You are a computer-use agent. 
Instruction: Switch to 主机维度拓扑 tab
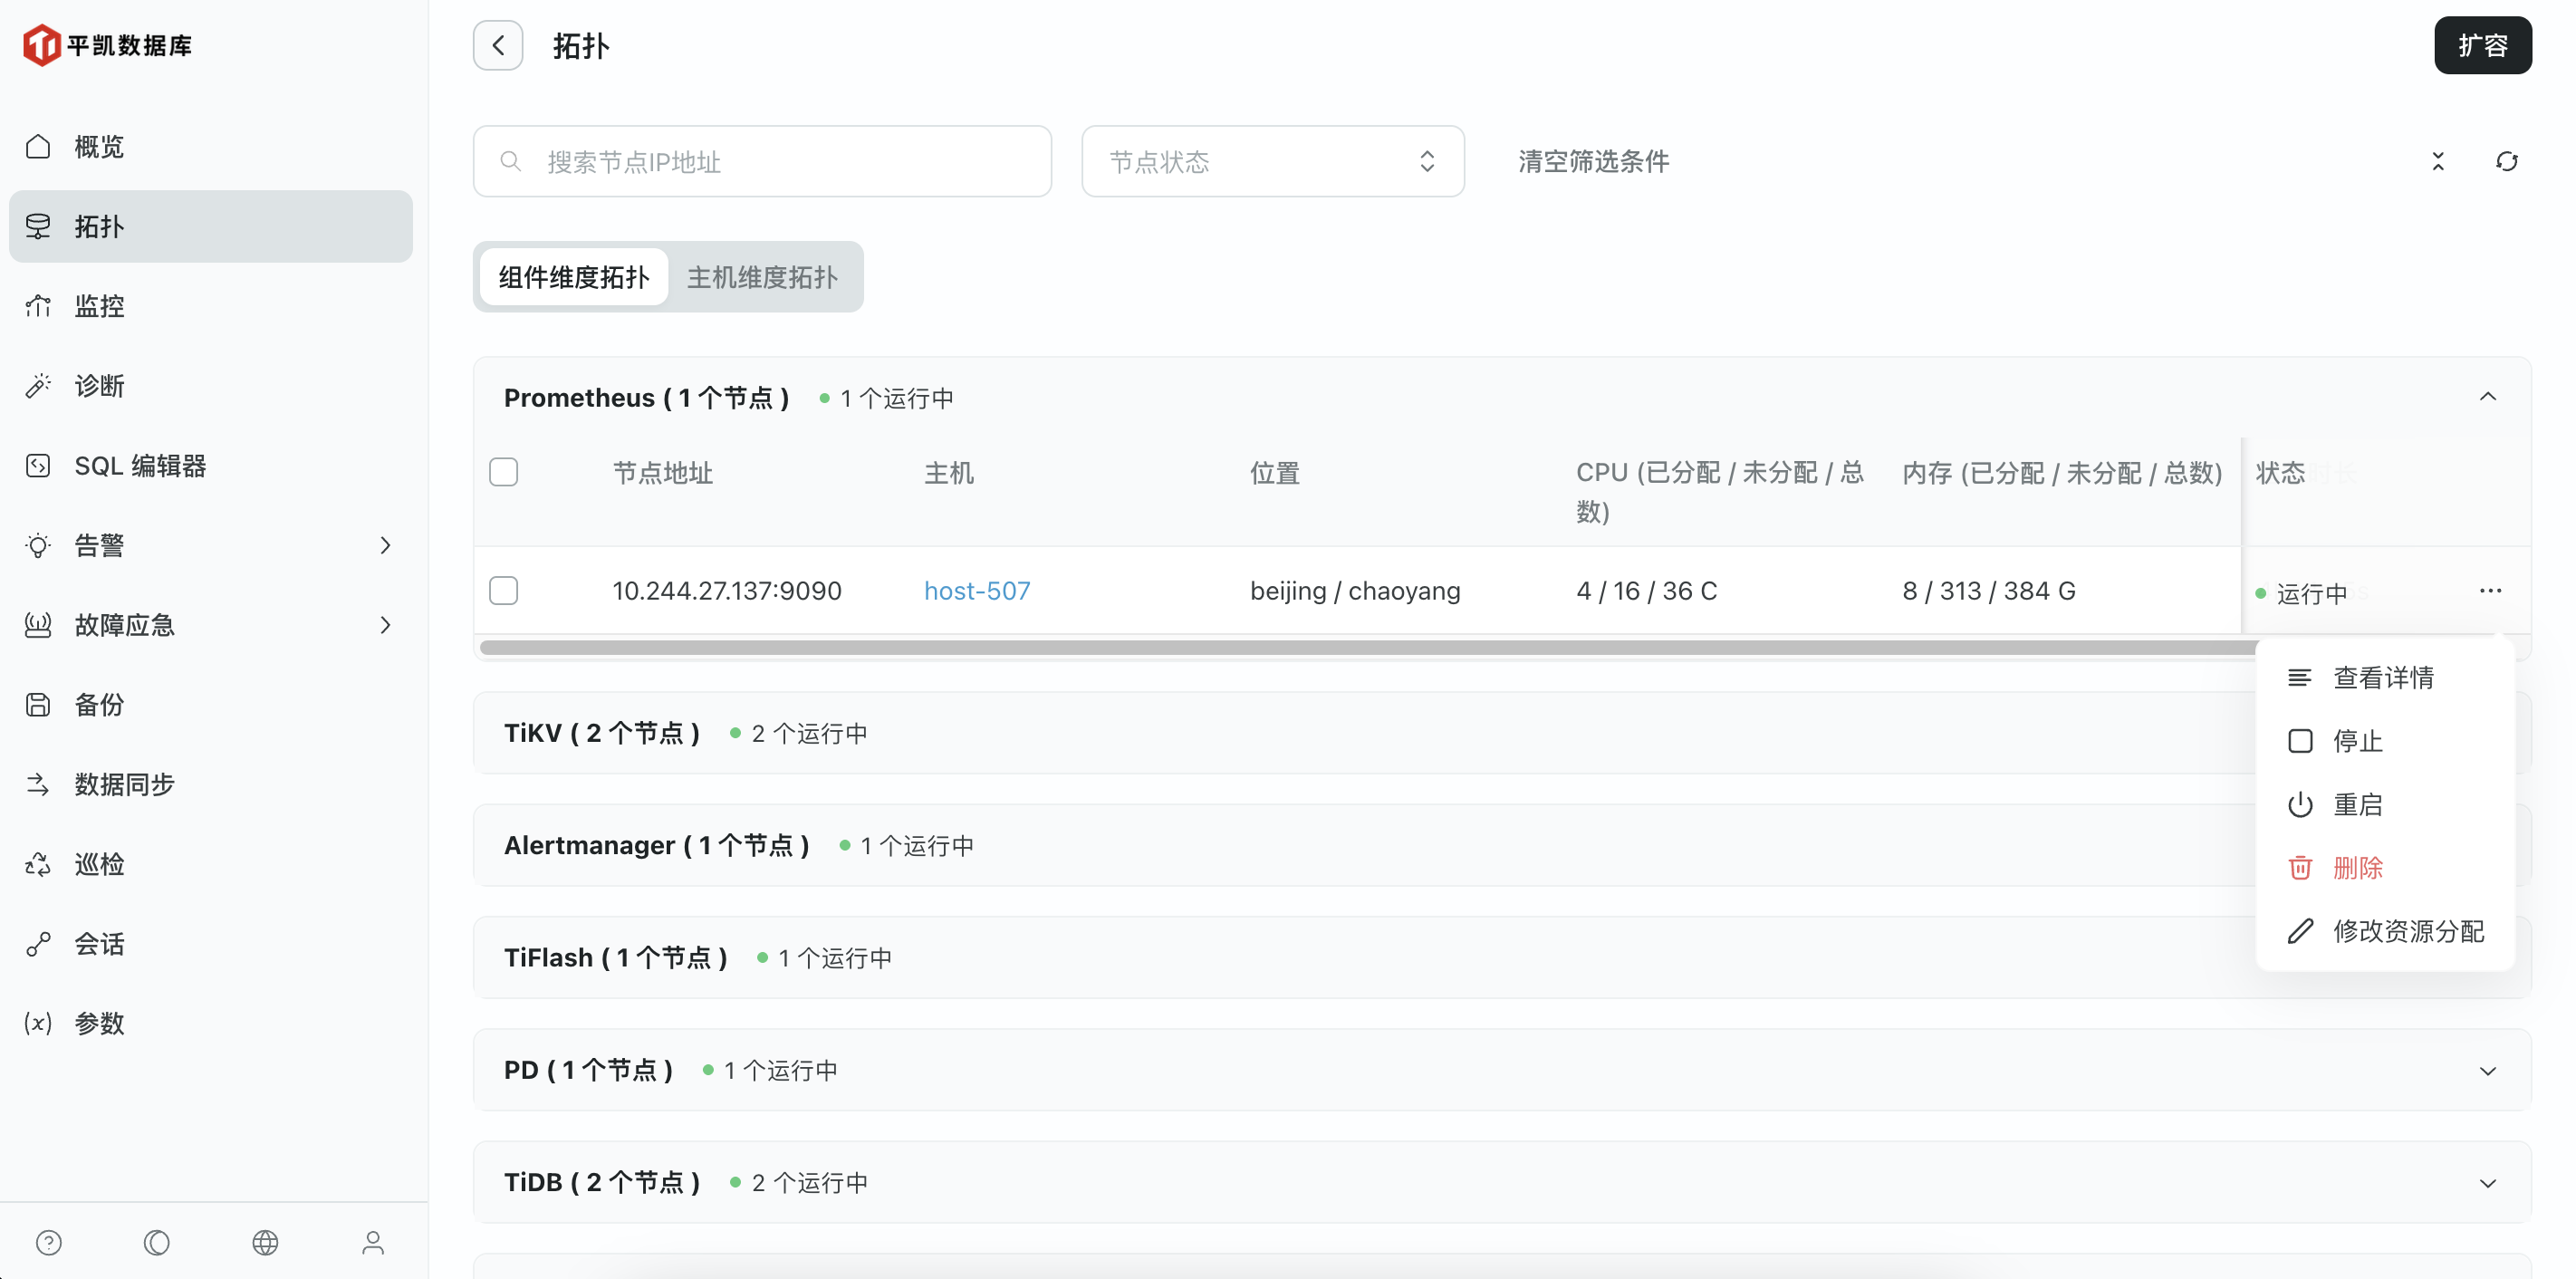pyautogui.click(x=762, y=277)
